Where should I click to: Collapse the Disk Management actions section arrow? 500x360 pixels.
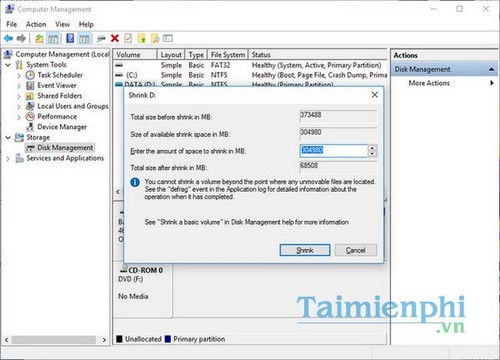(x=491, y=69)
